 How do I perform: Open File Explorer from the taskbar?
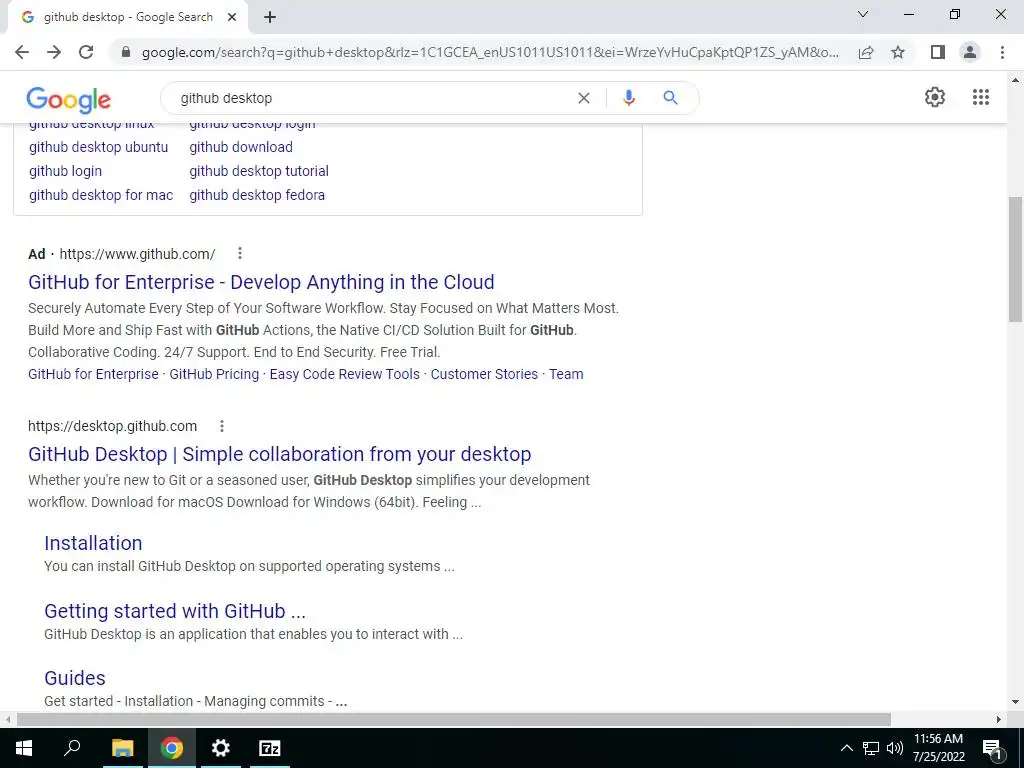point(122,748)
